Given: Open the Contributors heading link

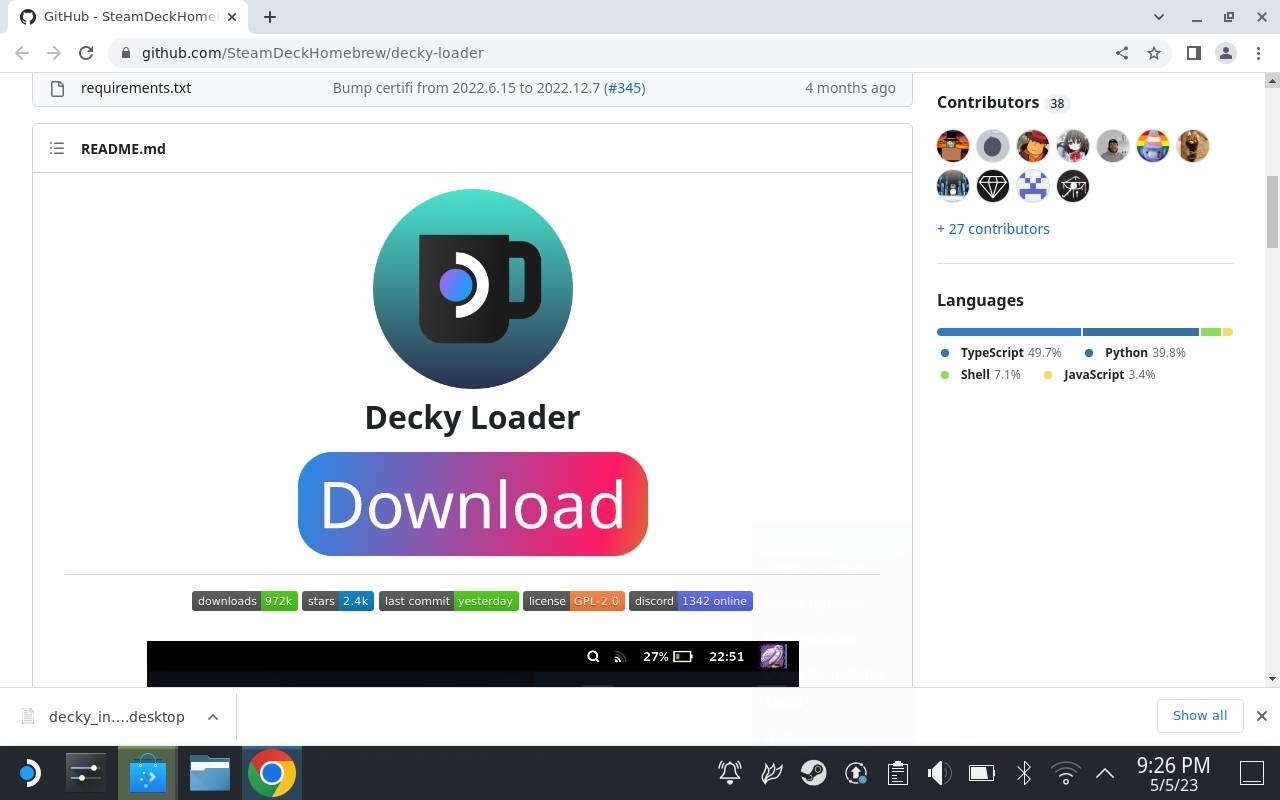Looking at the screenshot, I should (988, 102).
